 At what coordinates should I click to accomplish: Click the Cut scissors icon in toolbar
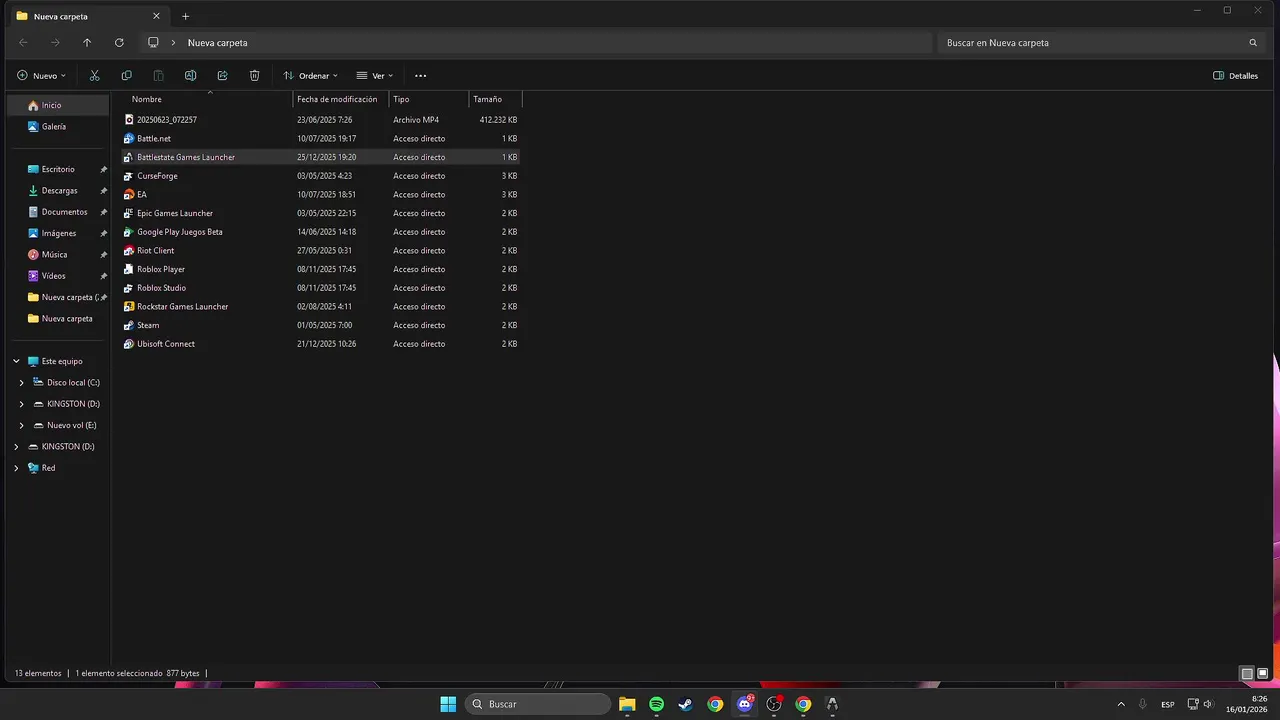pyautogui.click(x=94, y=75)
